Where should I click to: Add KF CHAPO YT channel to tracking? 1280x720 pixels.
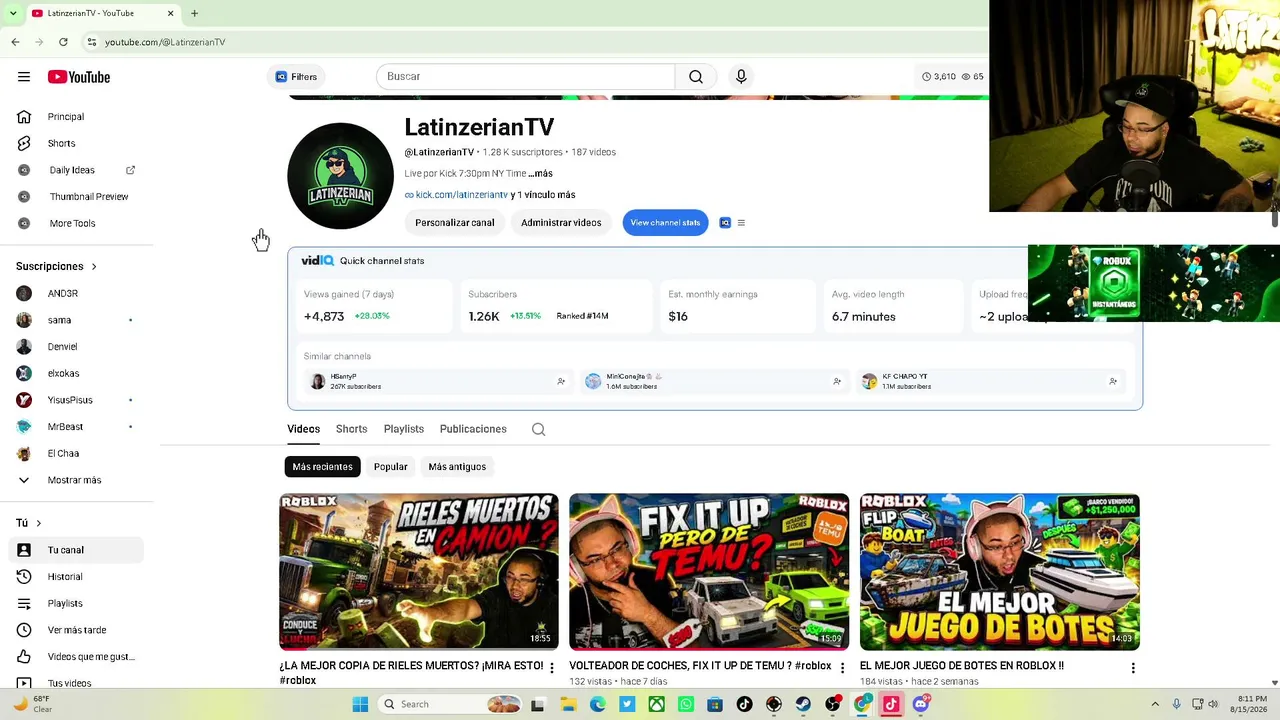pos(1113,381)
